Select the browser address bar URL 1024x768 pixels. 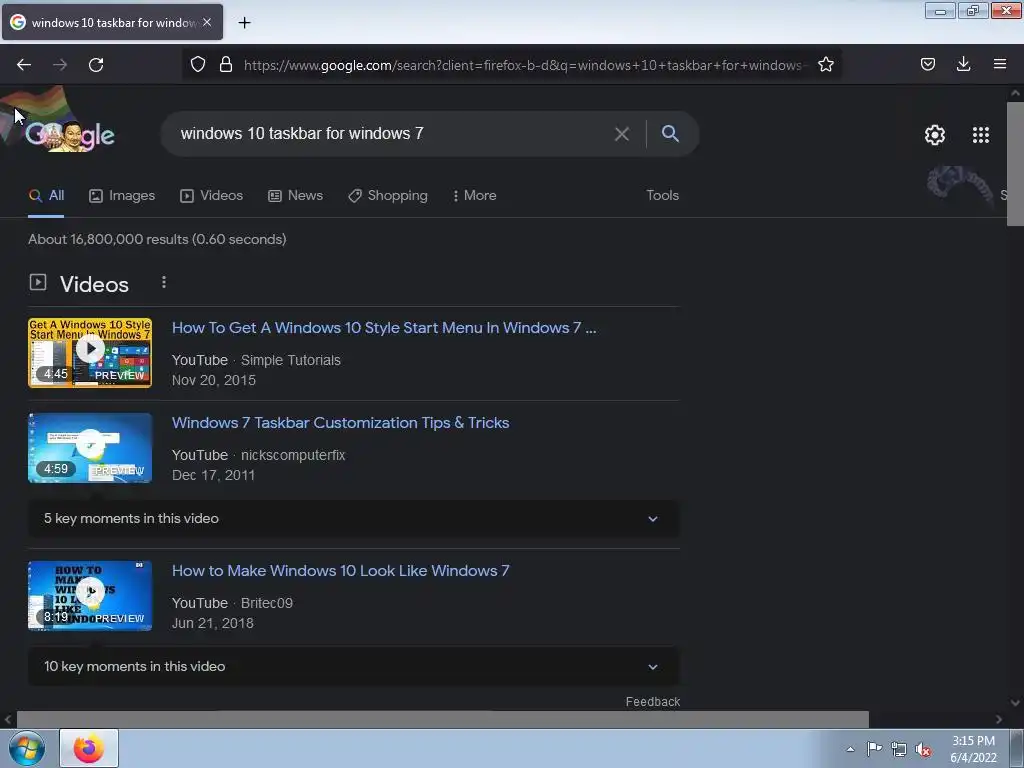click(525, 65)
